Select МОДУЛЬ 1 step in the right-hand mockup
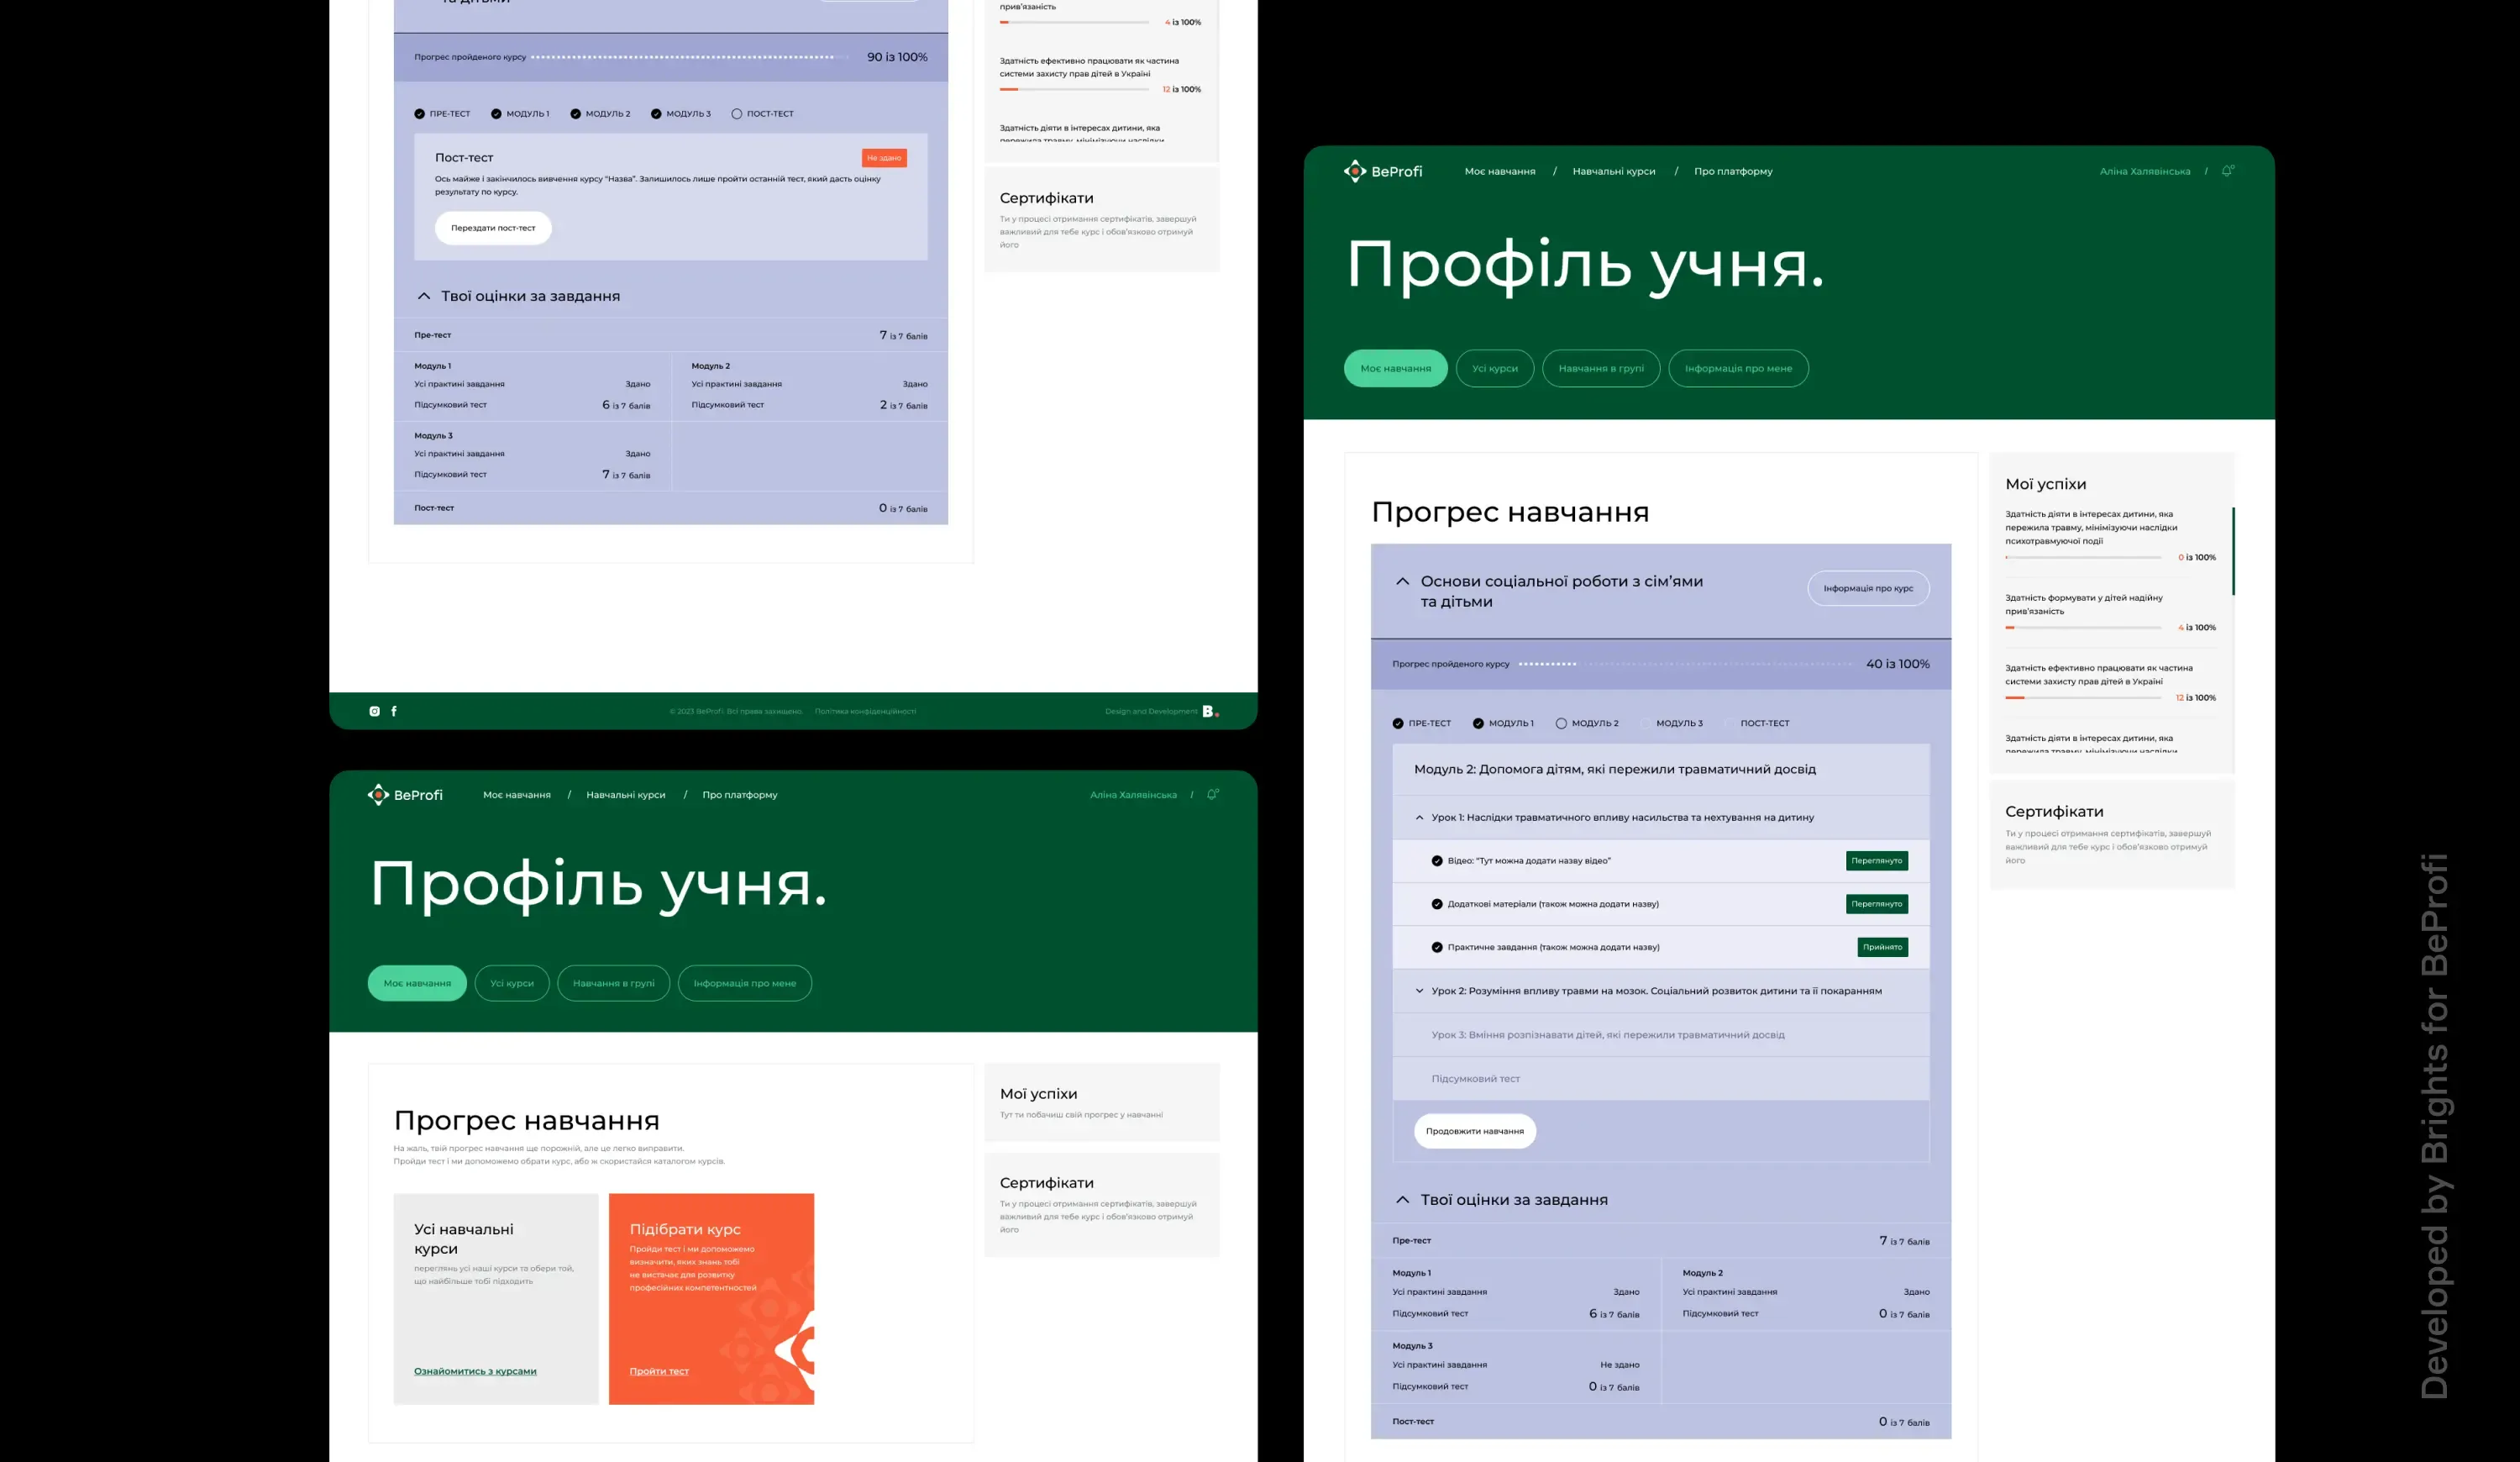Screen dimensions: 2520x1462 tap(1503, 723)
